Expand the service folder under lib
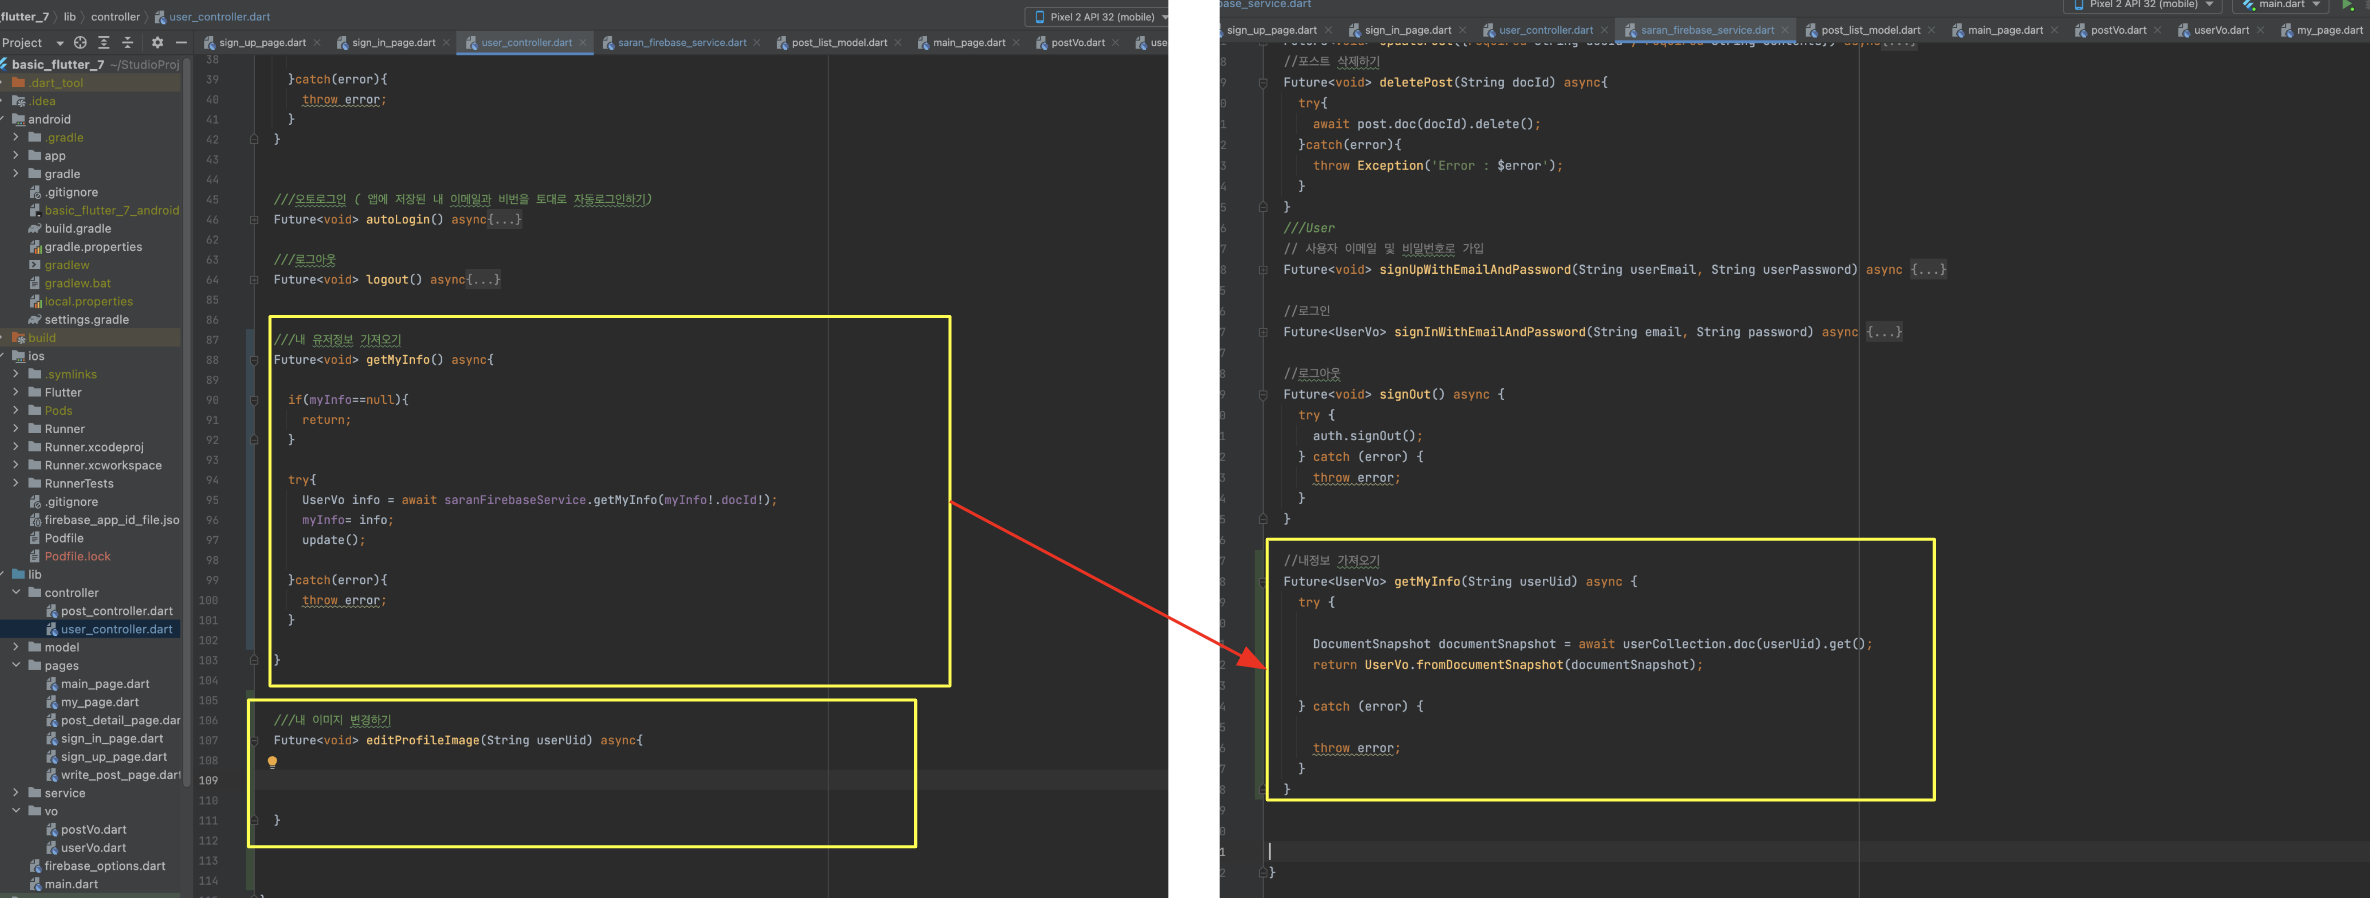The height and width of the screenshot is (898, 2370). point(16,794)
